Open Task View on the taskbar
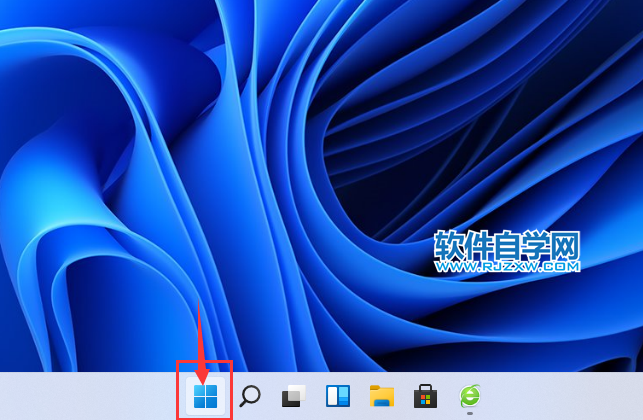Viewport: 643px width, 420px height. 294,396
